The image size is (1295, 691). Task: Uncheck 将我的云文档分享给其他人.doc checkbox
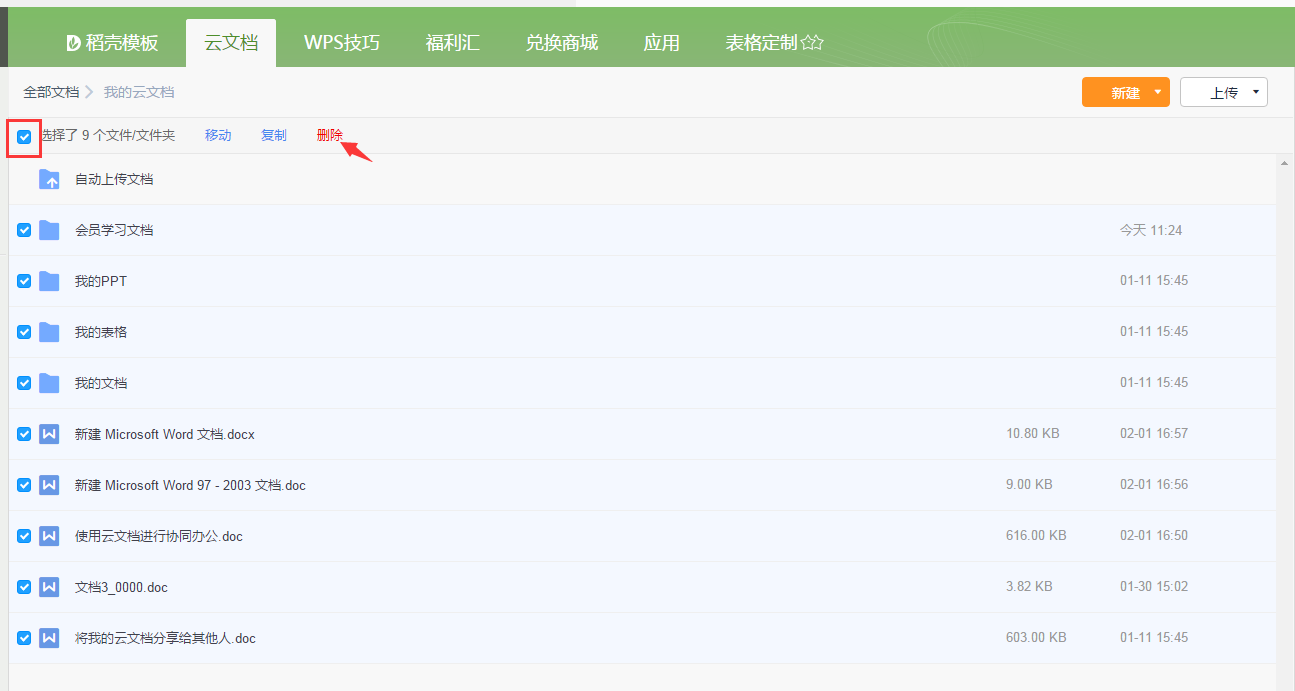[24, 638]
